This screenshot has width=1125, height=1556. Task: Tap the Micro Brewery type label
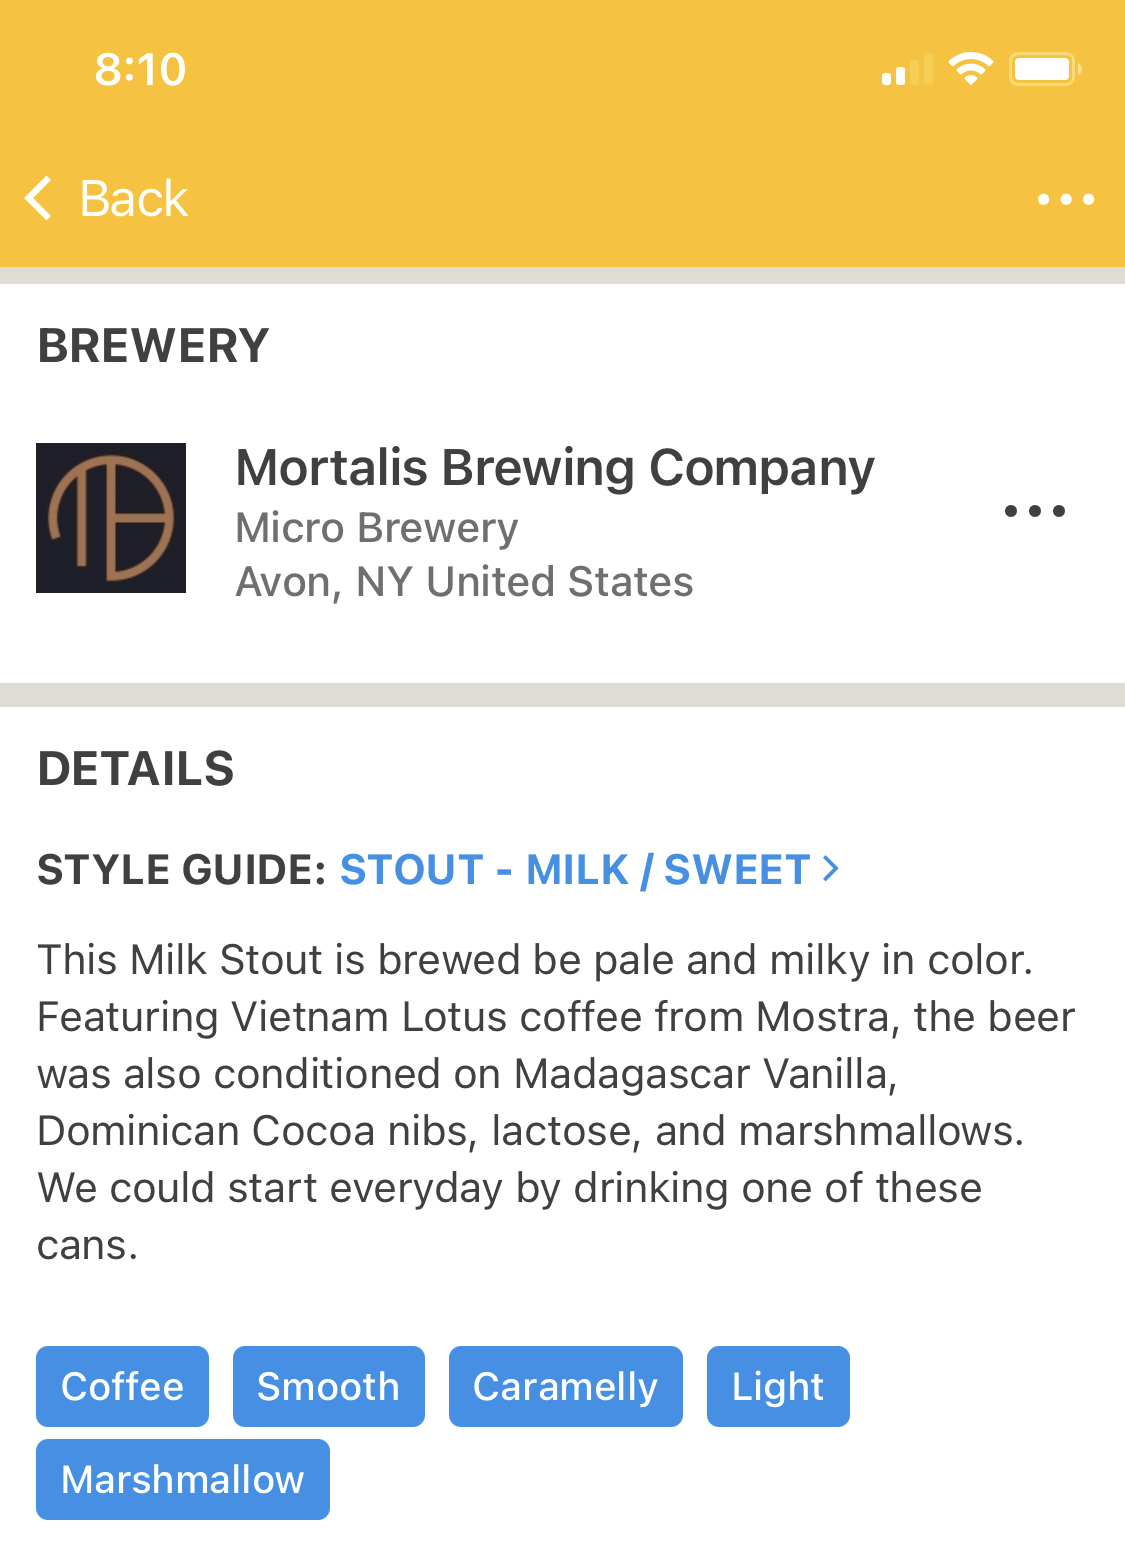pyautogui.click(x=377, y=528)
